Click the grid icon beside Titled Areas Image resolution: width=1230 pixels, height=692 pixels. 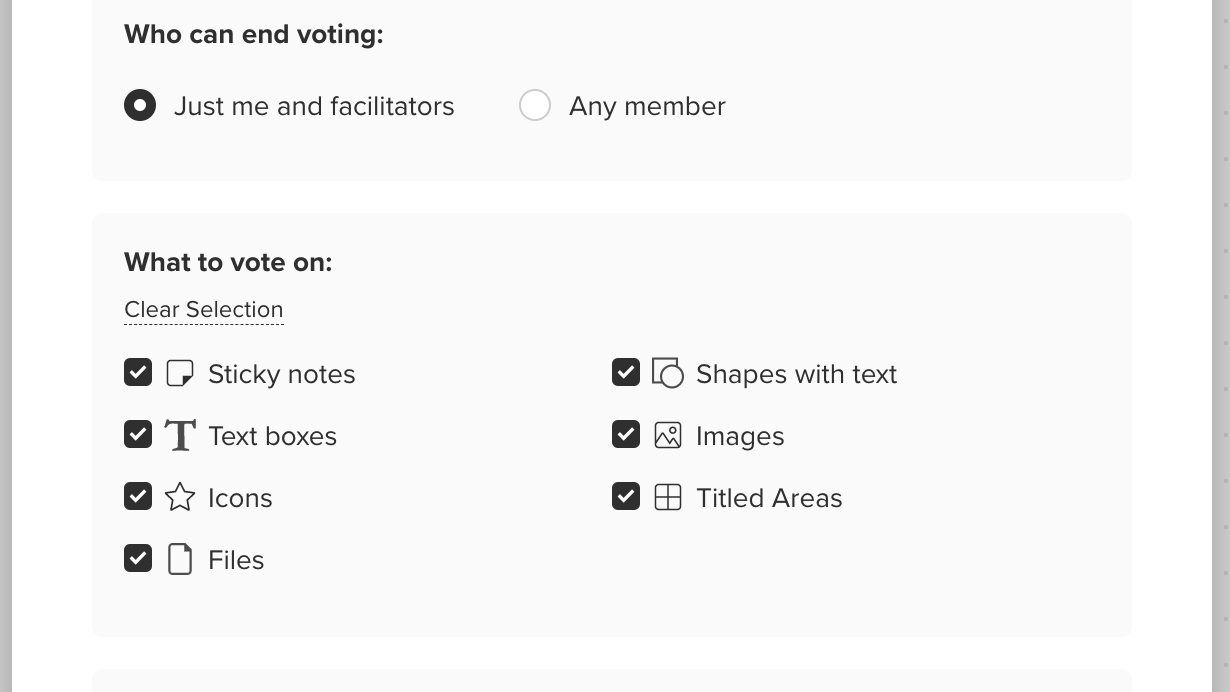point(668,496)
